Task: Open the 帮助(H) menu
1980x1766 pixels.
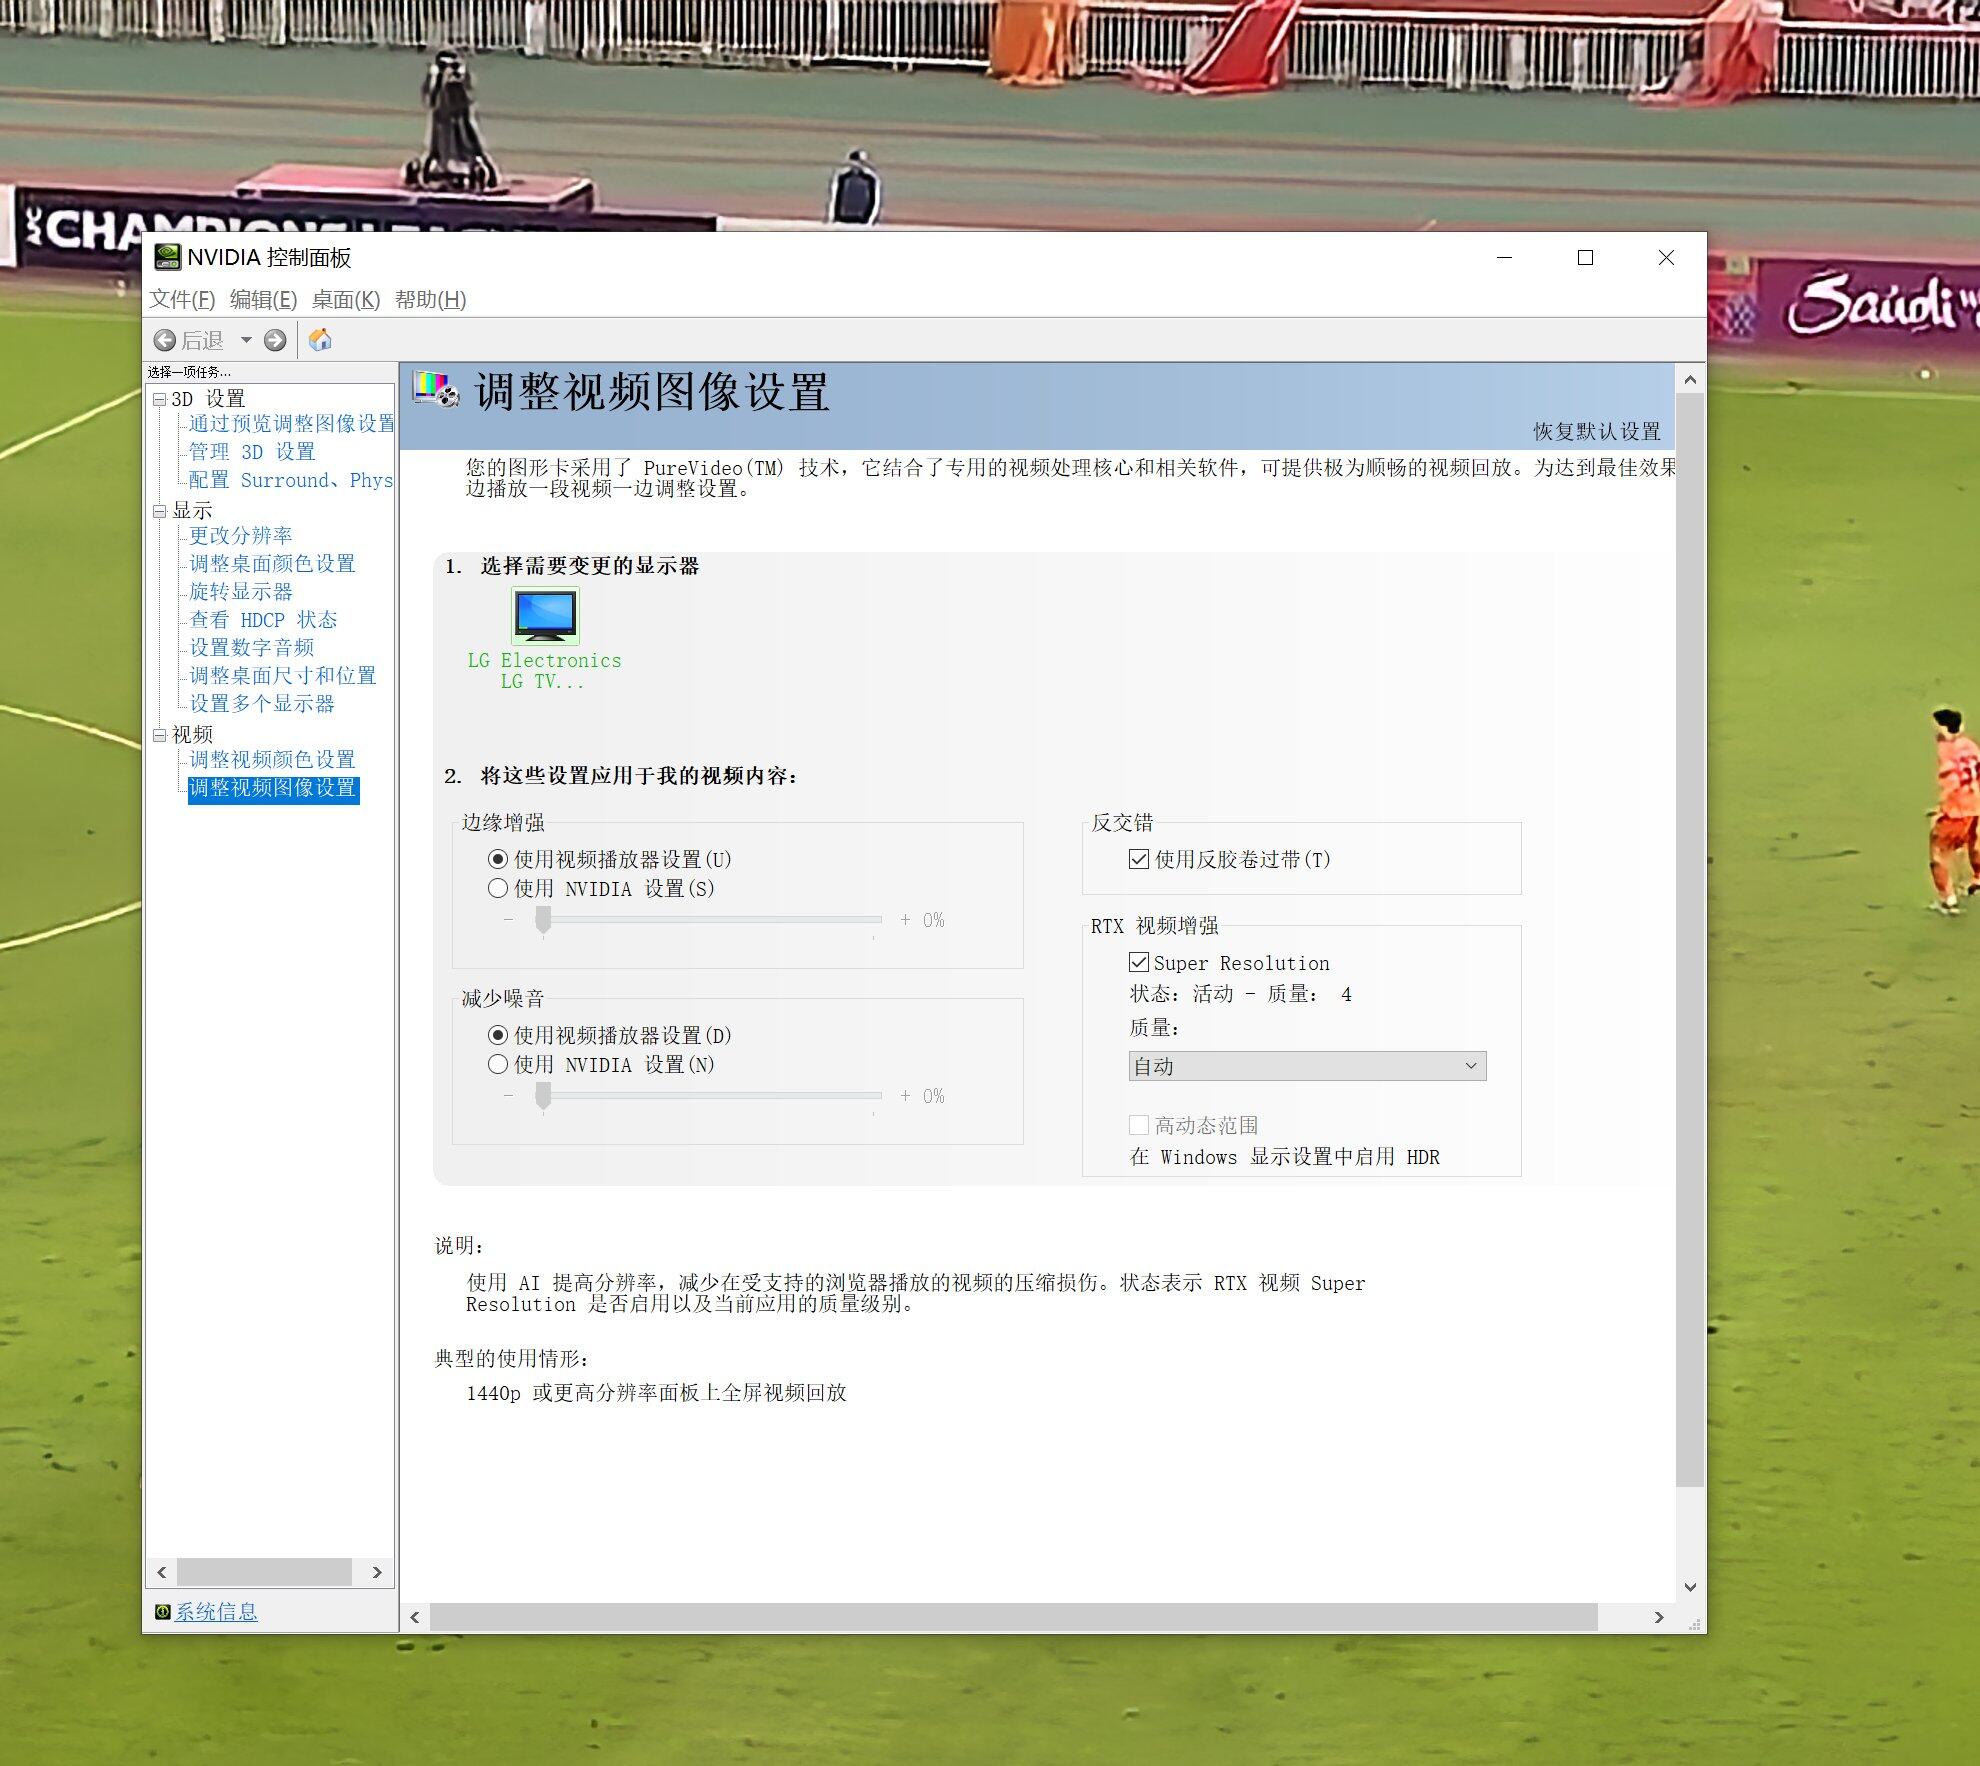Action: click(430, 299)
